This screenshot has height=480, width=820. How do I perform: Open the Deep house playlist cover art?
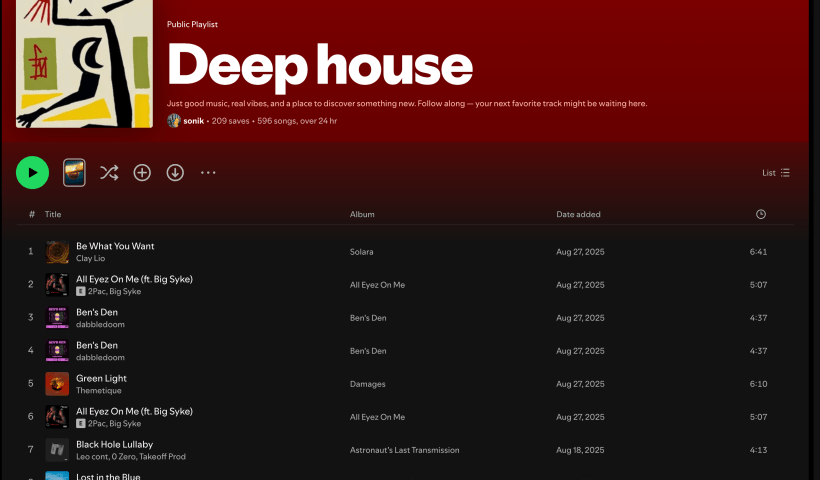tap(84, 64)
